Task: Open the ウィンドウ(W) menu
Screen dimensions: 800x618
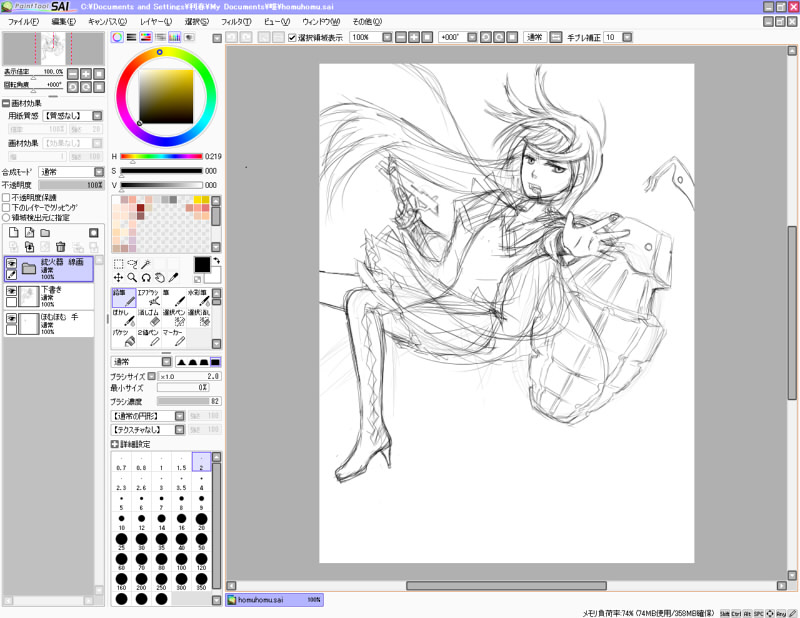Action: point(321,21)
